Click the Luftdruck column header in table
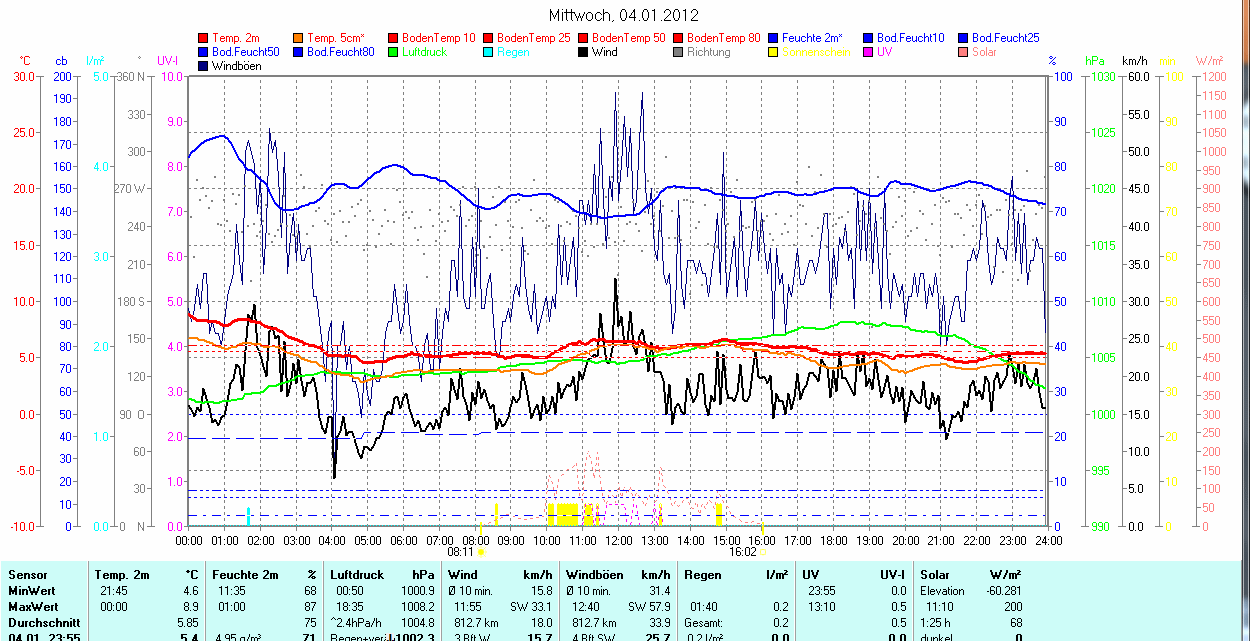The height and width of the screenshot is (641, 1250). click(x=356, y=575)
